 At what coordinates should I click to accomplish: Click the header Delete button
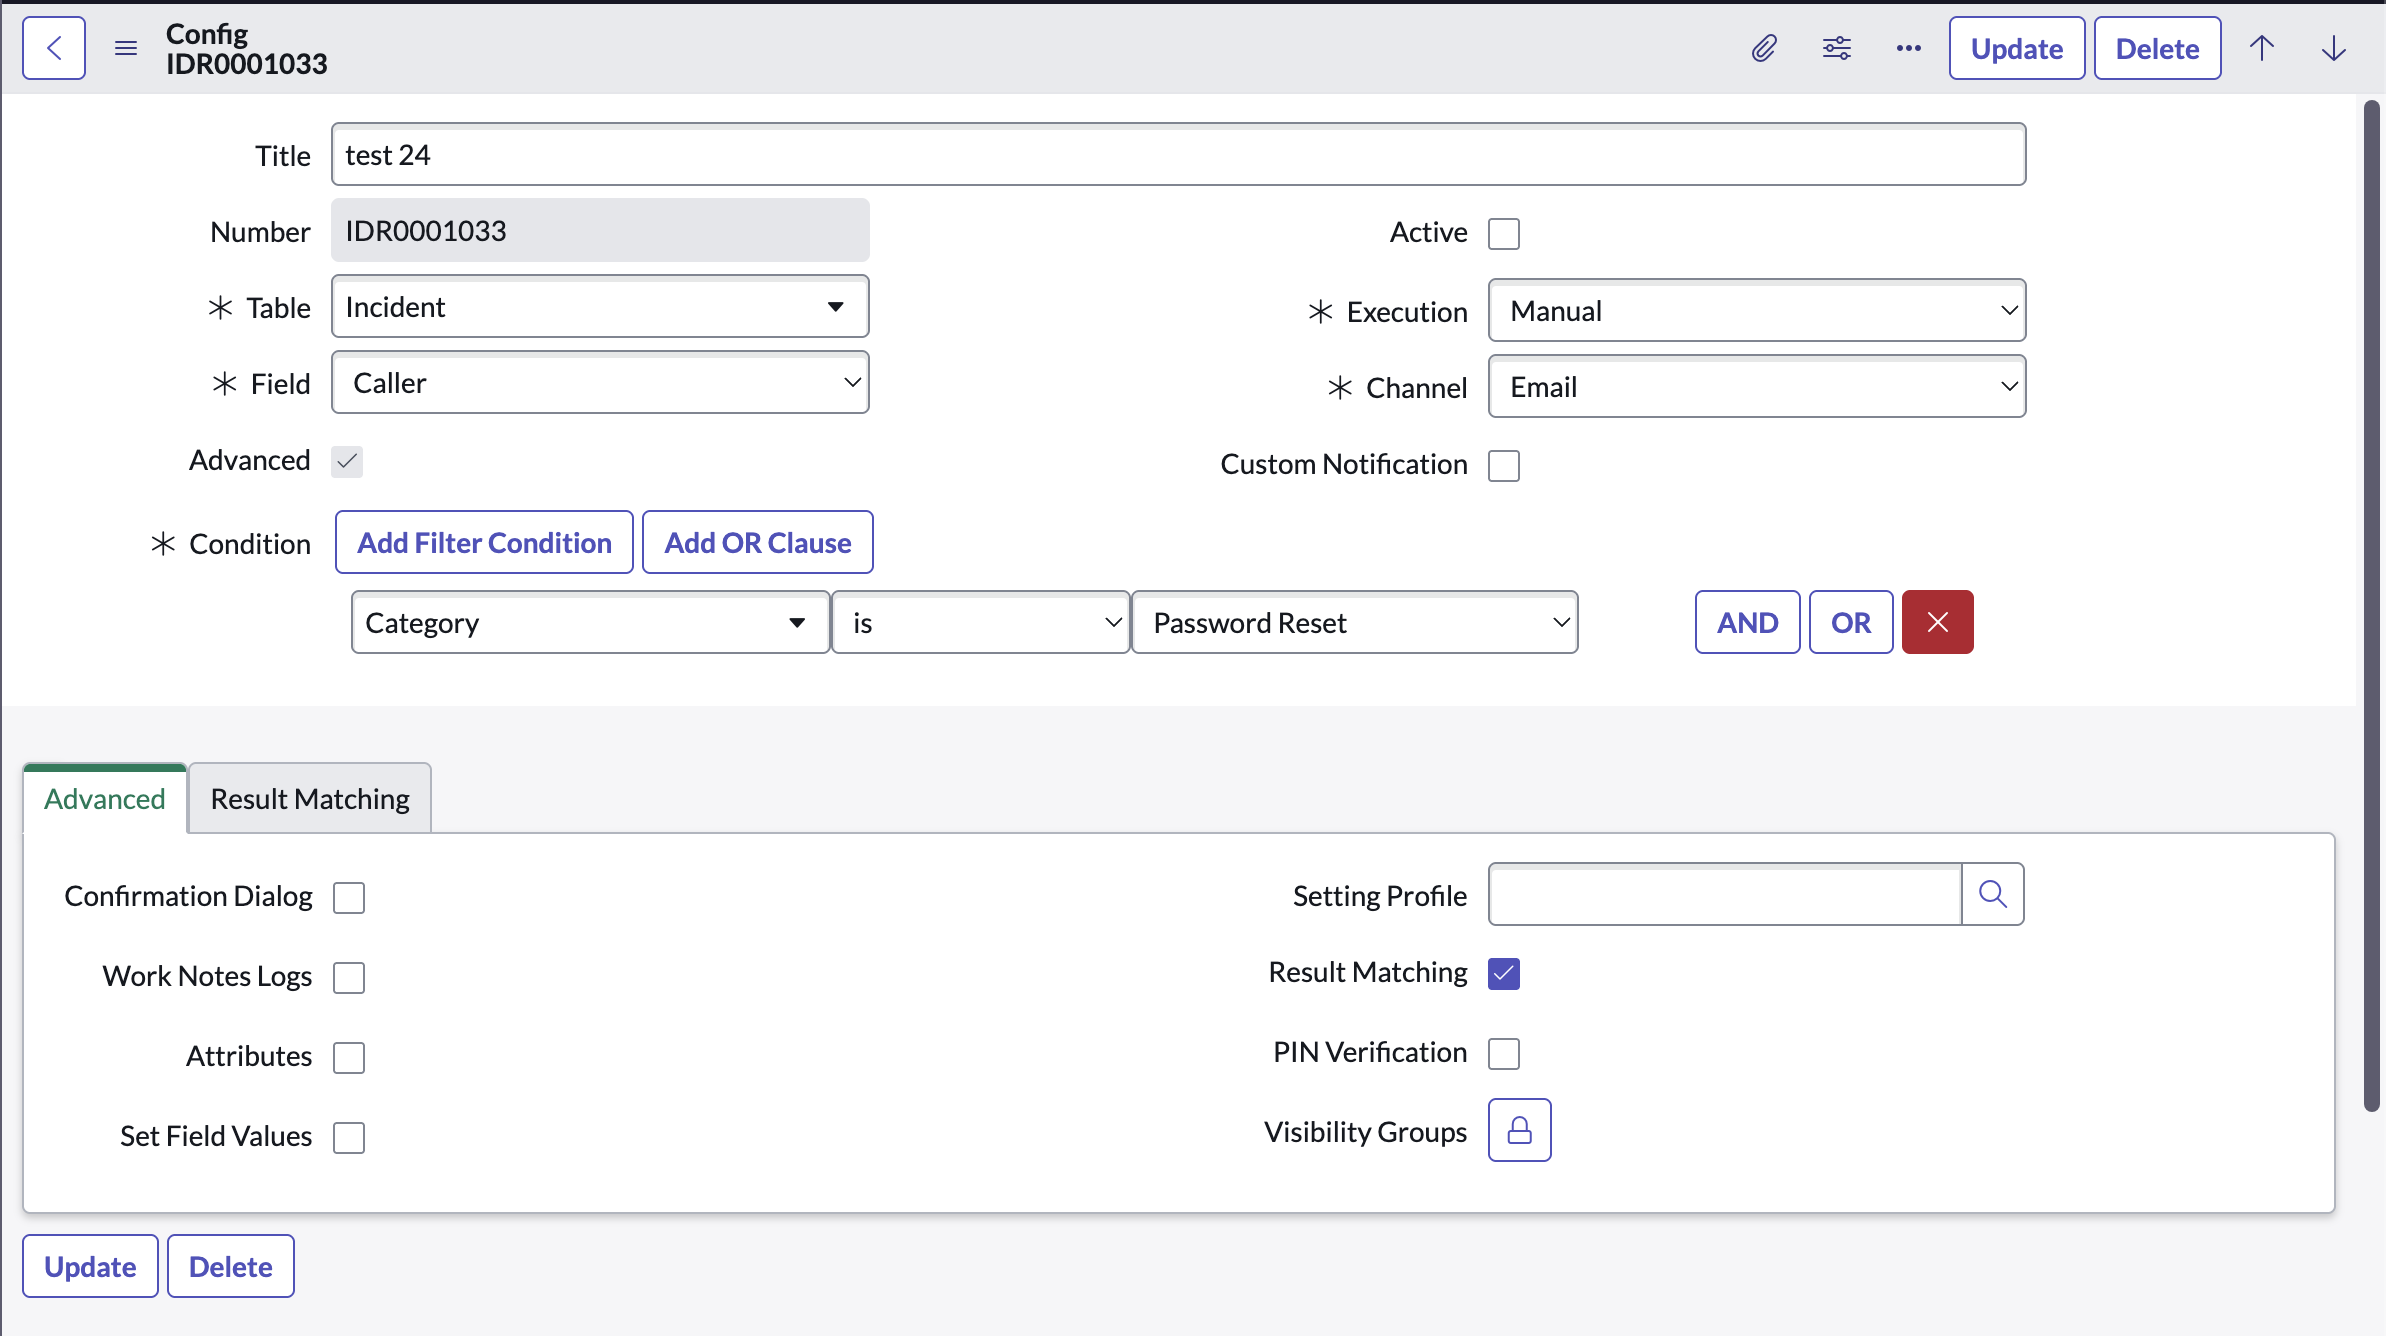click(x=2158, y=48)
